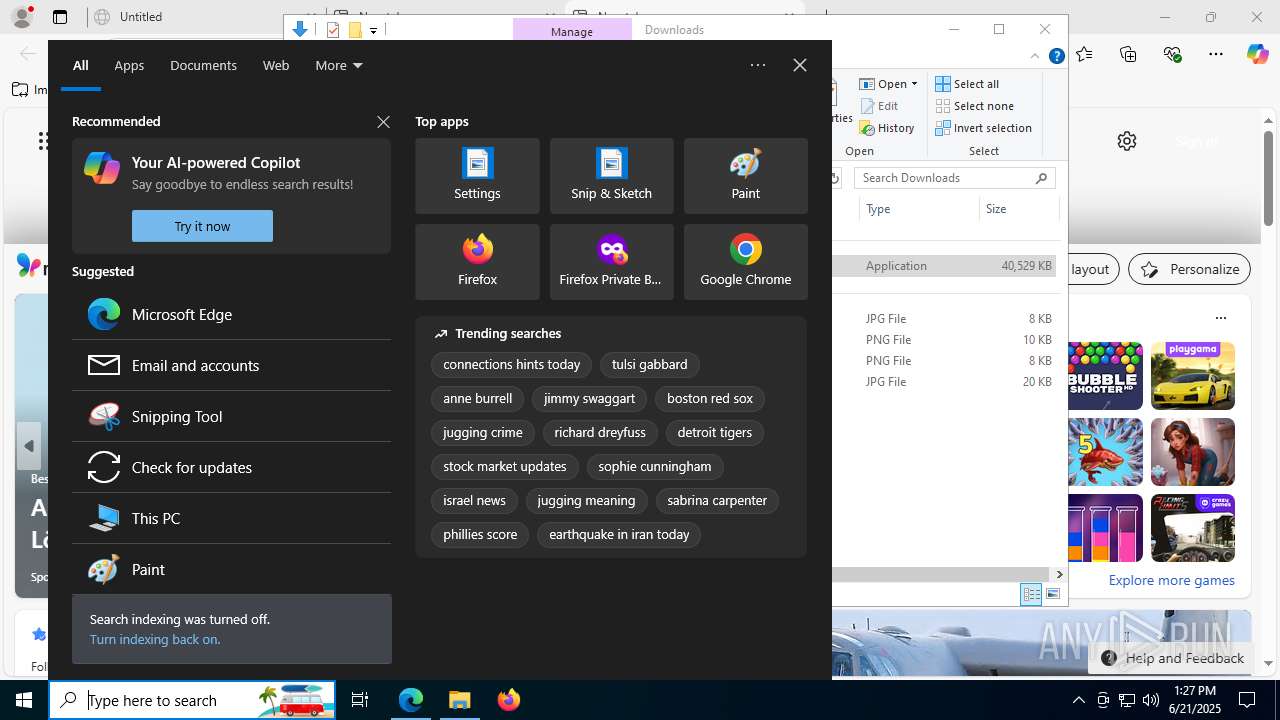Screen dimensions: 1280x720
Task: Search trending connections hints today
Action: coord(511,364)
